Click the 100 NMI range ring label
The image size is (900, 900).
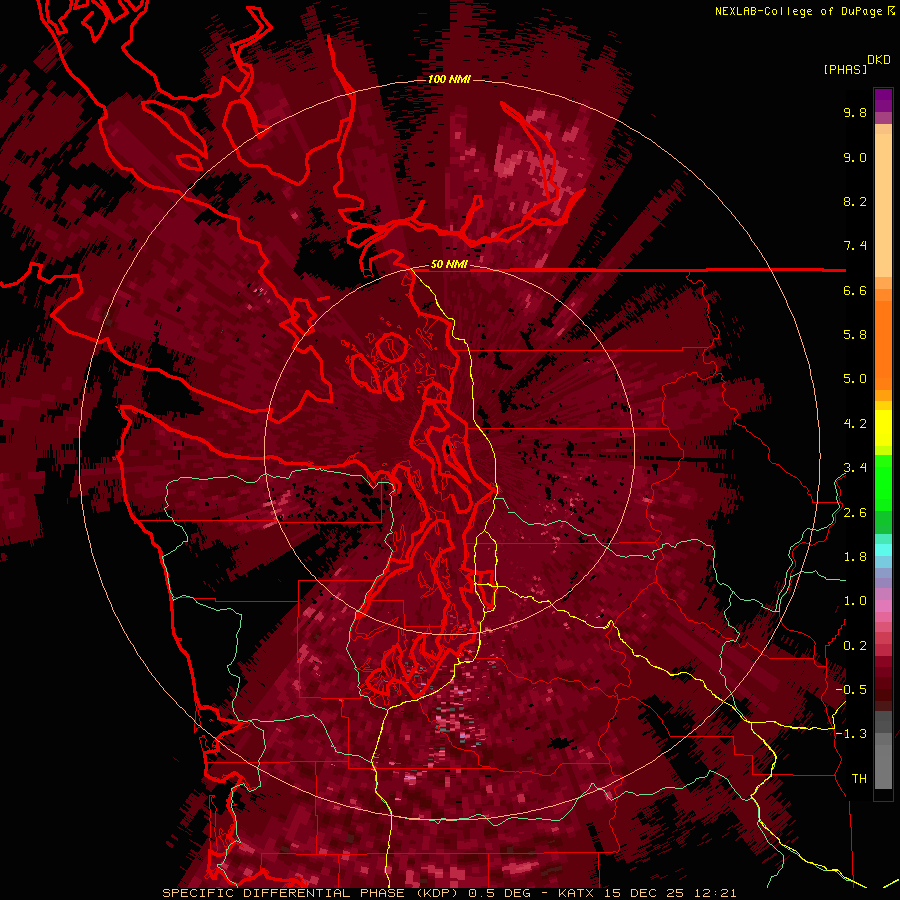(x=449, y=79)
